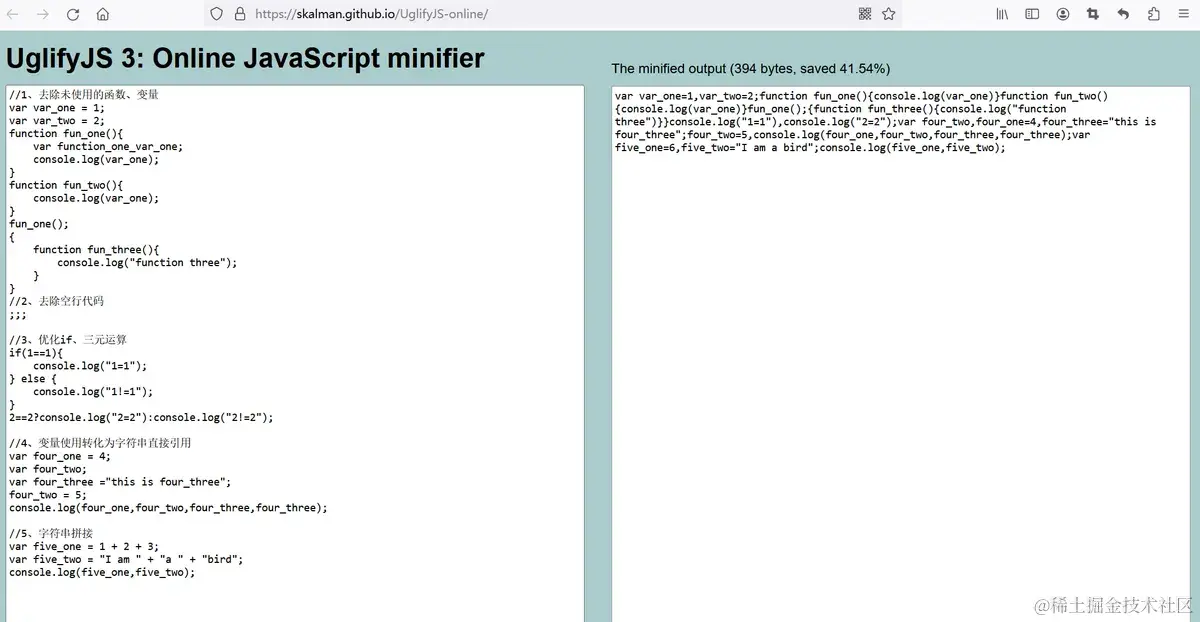Open the extensions puzzle menu
This screenshot has height=622, width=1200.
click(x=1154, y=14)
